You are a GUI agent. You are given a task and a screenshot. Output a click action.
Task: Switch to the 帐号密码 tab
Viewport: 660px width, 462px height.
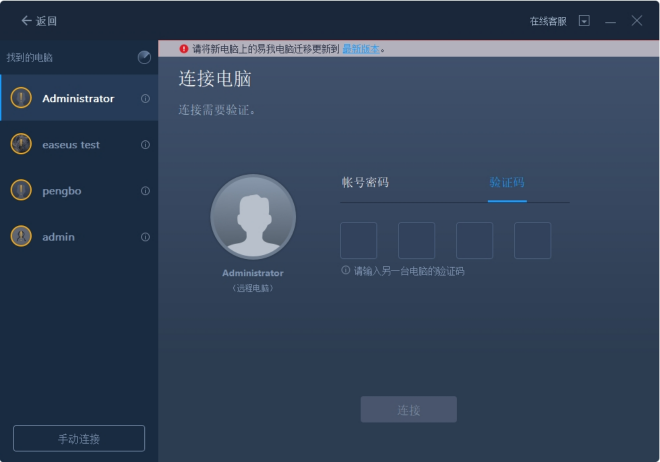coord(365,183)
